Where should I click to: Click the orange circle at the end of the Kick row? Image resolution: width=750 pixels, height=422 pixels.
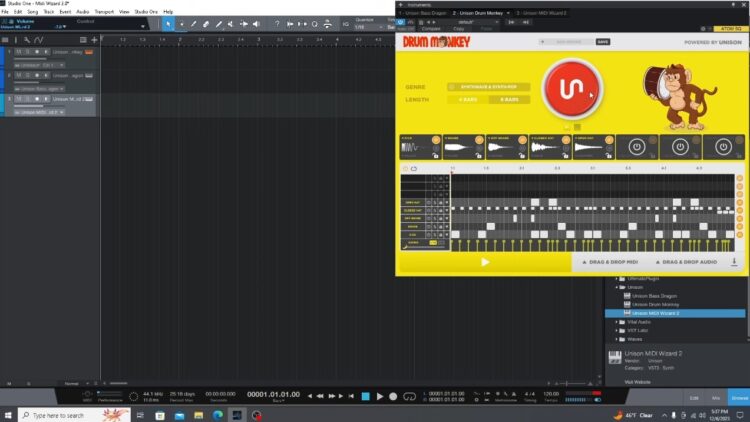coord(739,234)
